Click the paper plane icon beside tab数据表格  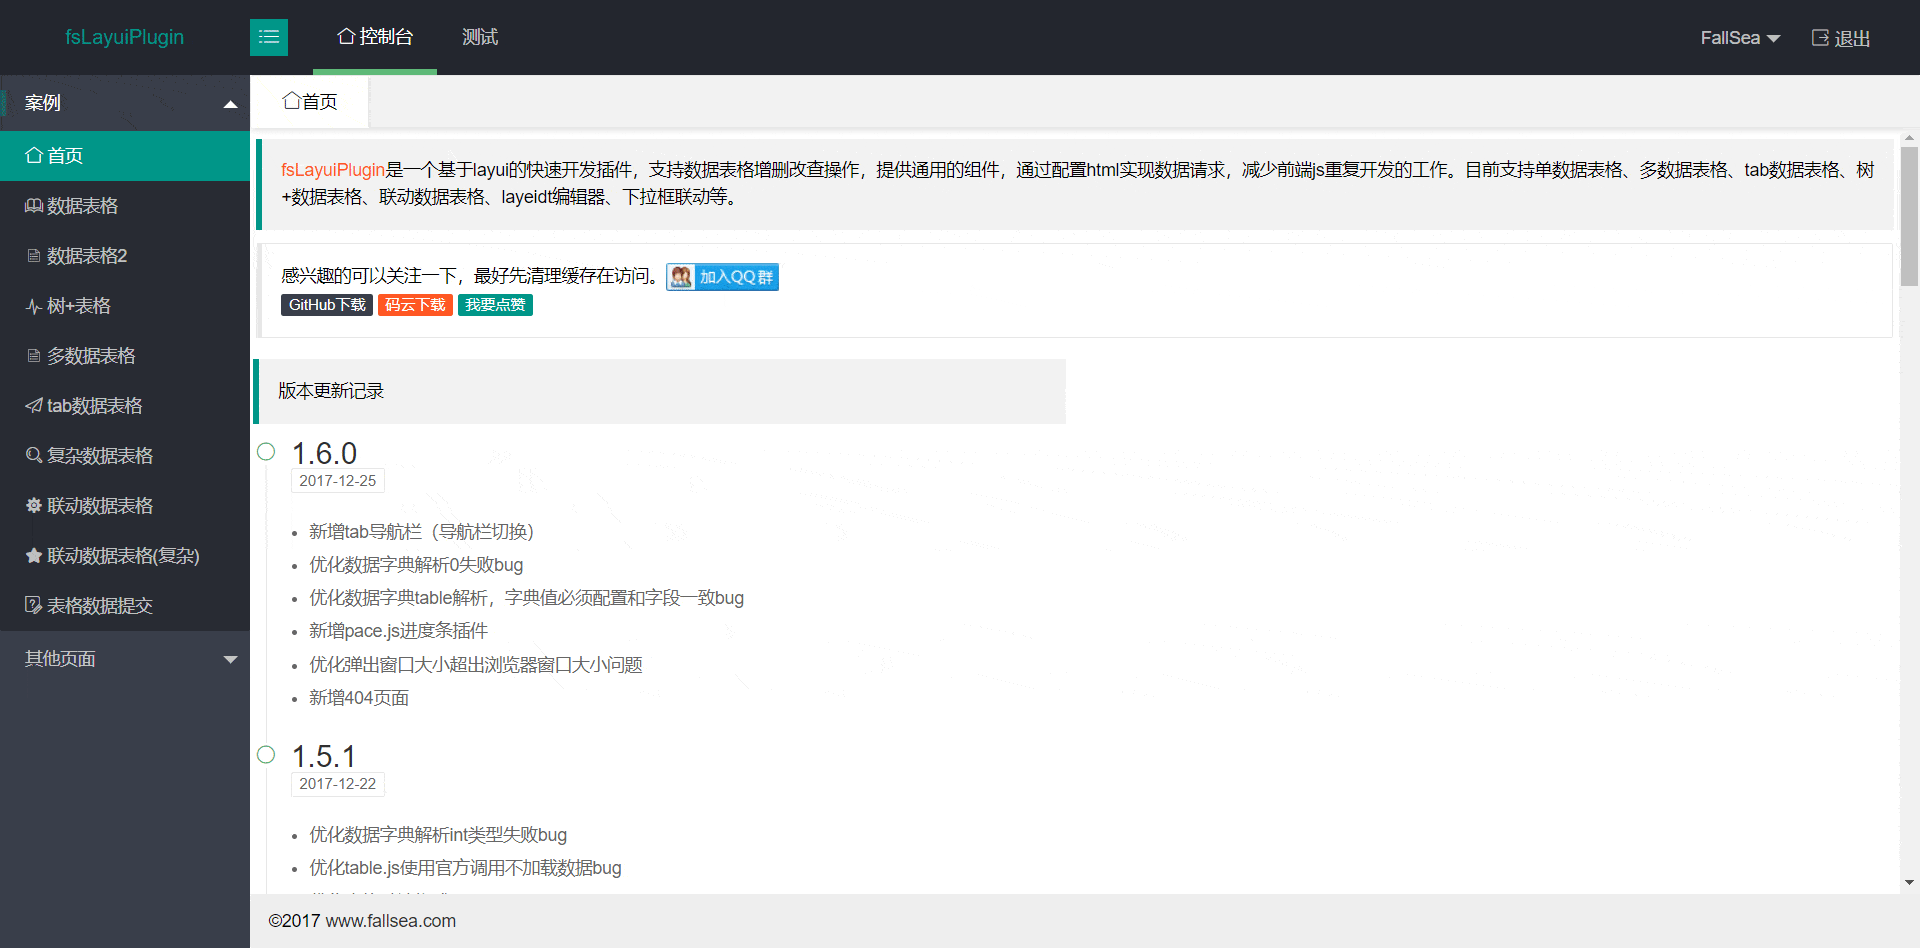[x=34, y=406]
